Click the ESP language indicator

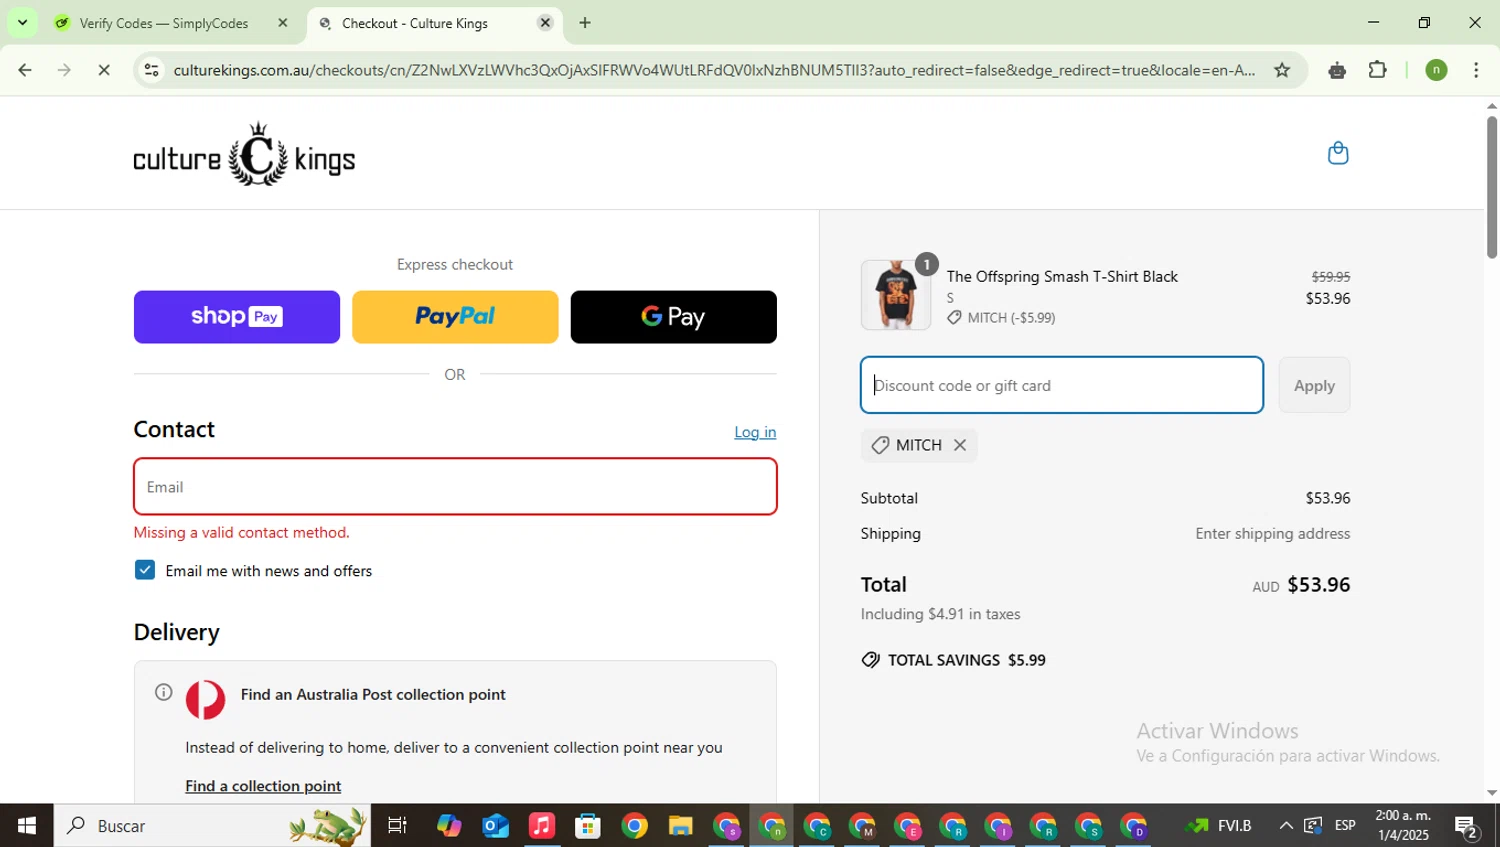point(1345,826)
